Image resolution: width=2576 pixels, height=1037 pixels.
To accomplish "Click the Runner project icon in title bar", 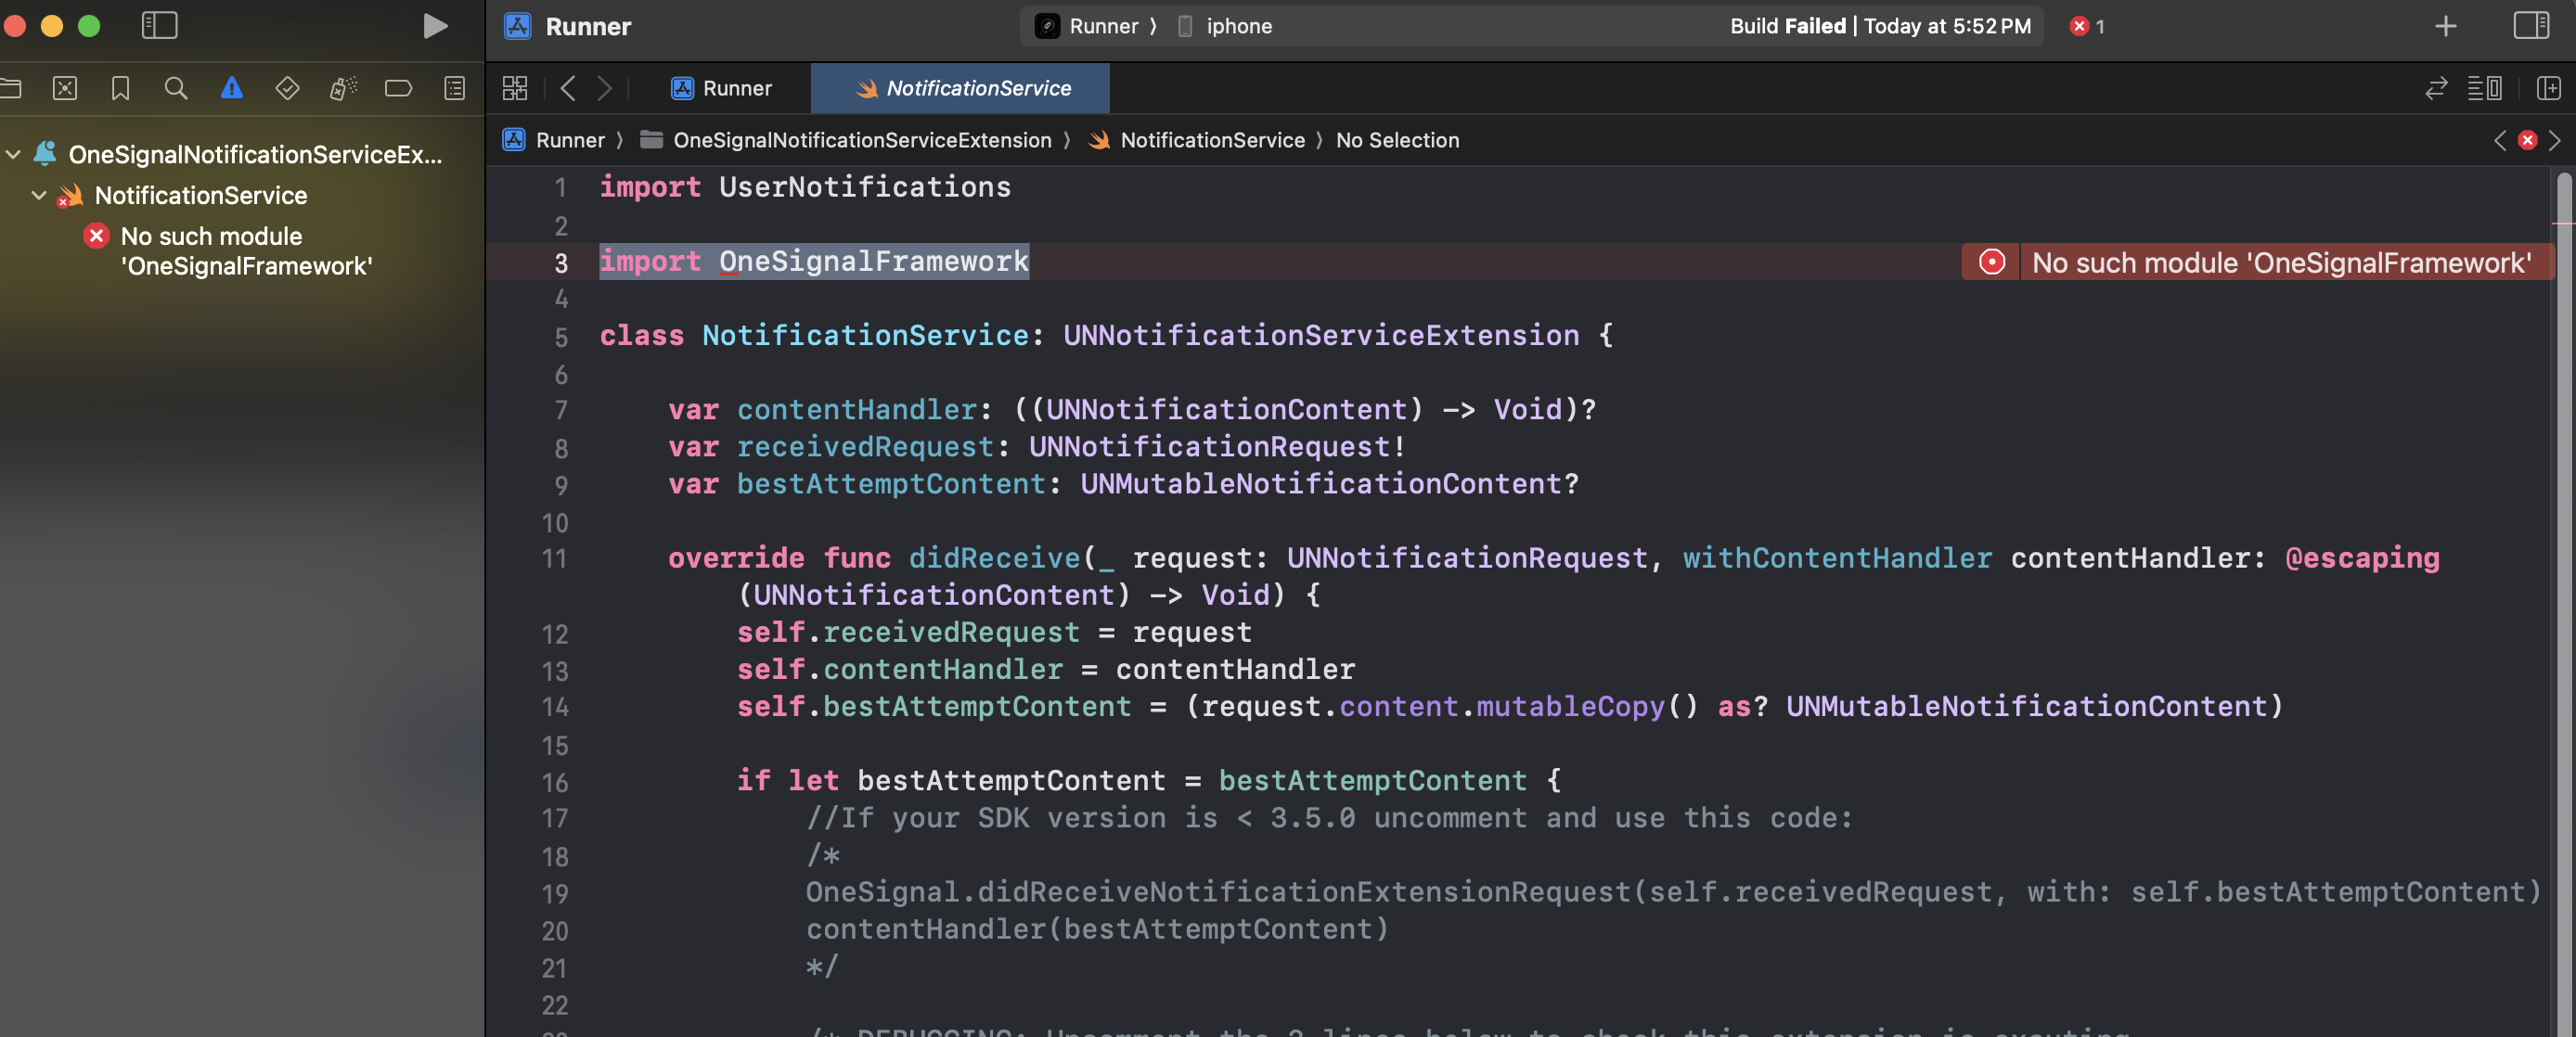I will [517, 26].
